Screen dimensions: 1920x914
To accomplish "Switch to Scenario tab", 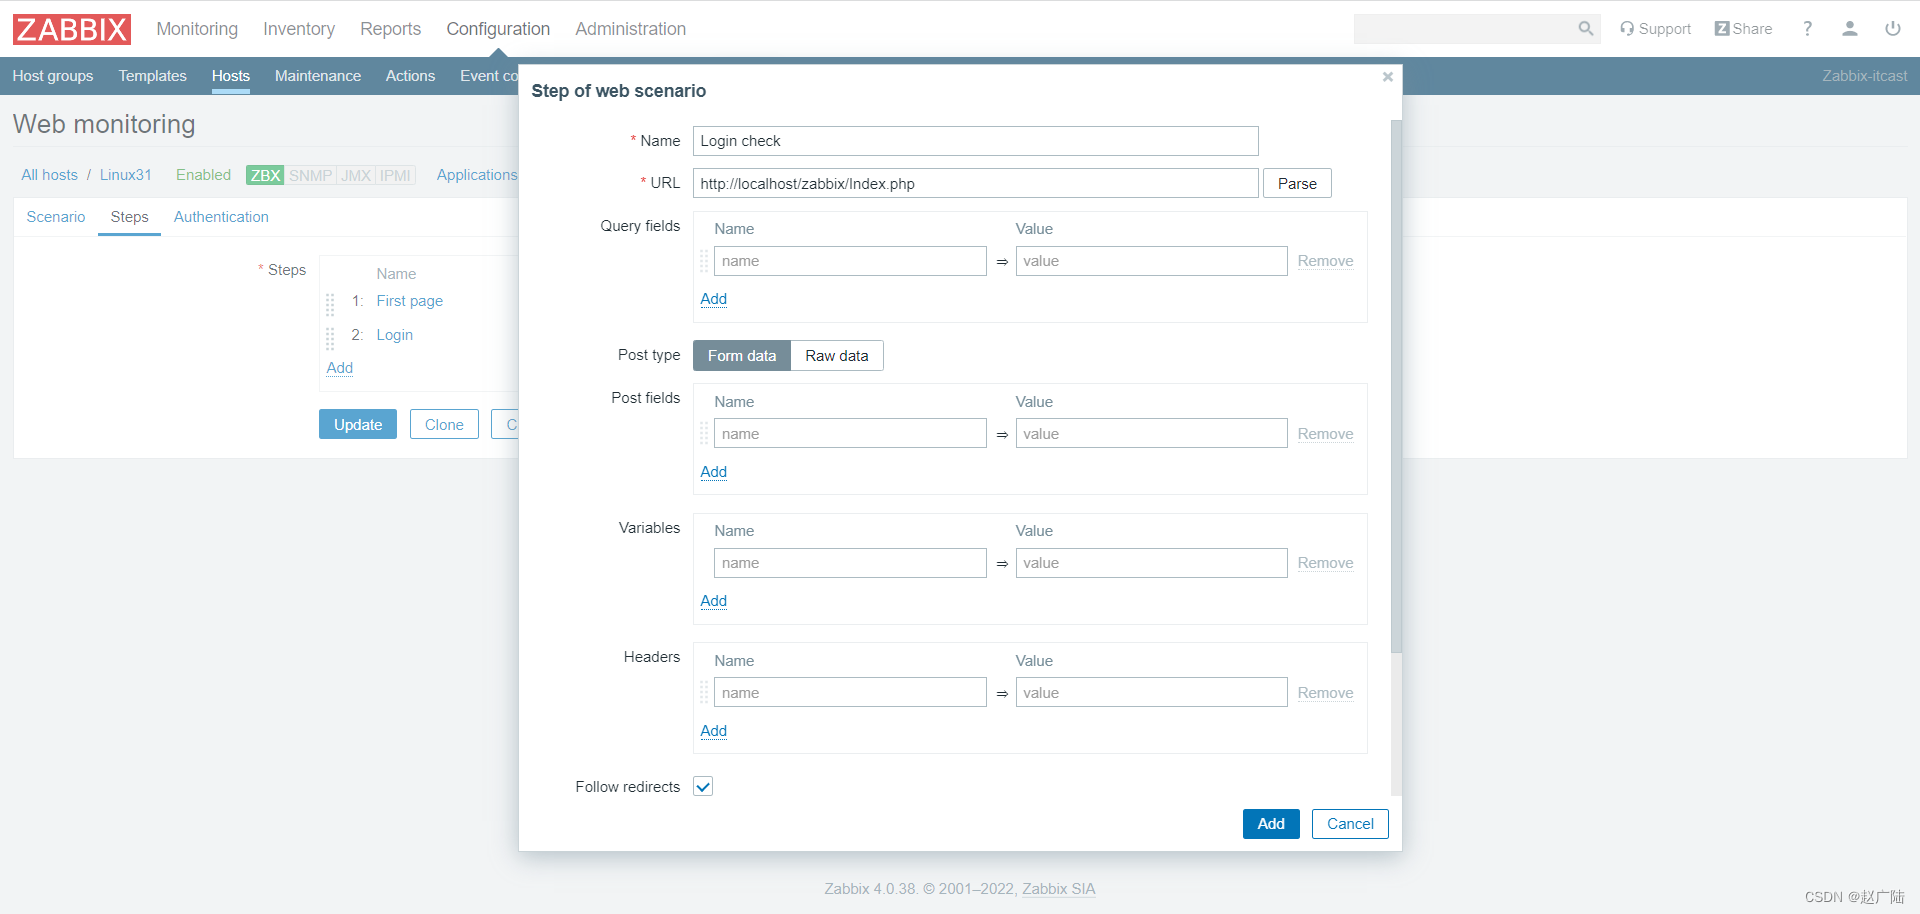I will [x=56, y=217].
